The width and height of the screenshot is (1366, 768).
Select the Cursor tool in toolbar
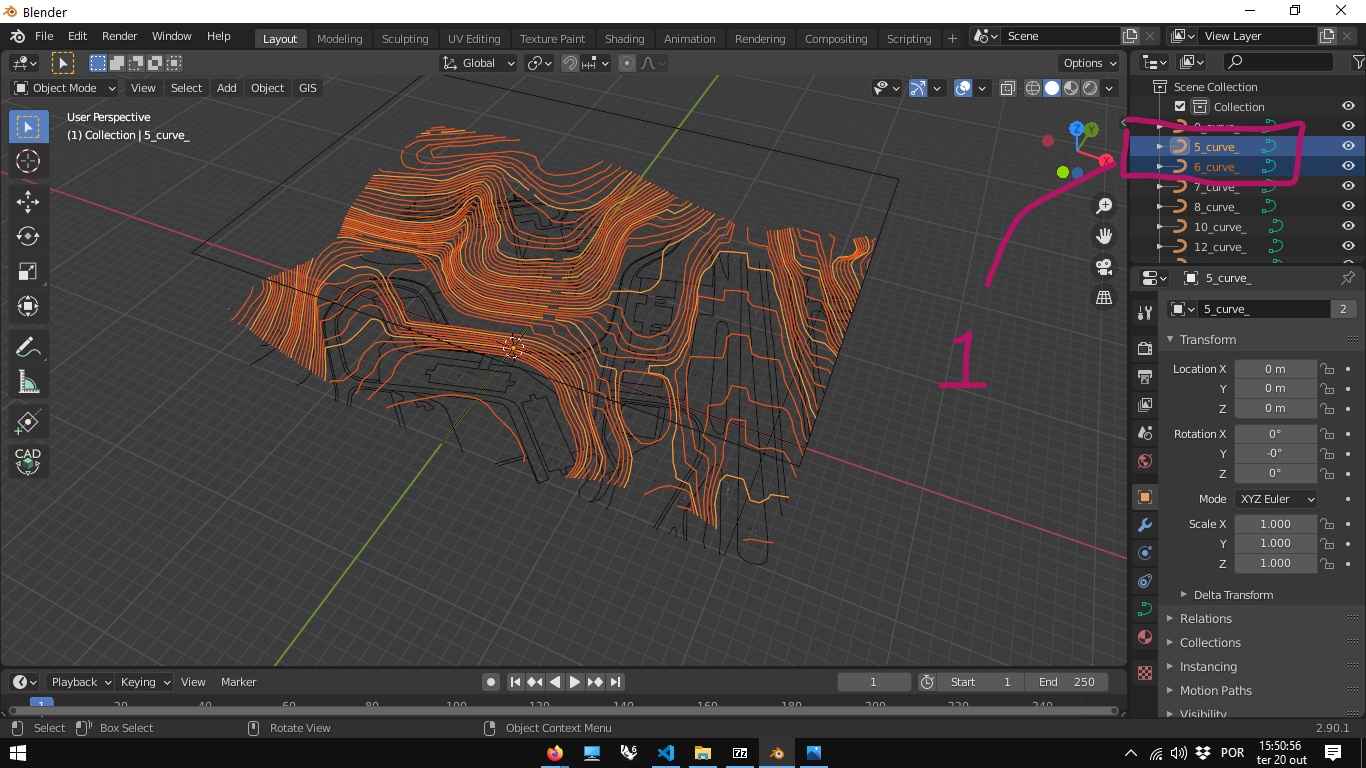[x=28, y=161]
